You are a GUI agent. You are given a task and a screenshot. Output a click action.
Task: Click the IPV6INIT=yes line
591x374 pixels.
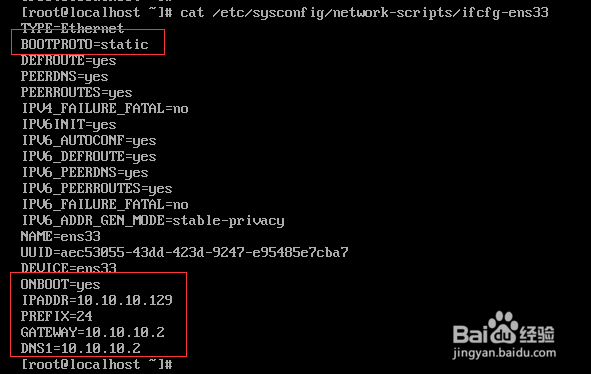69,124
